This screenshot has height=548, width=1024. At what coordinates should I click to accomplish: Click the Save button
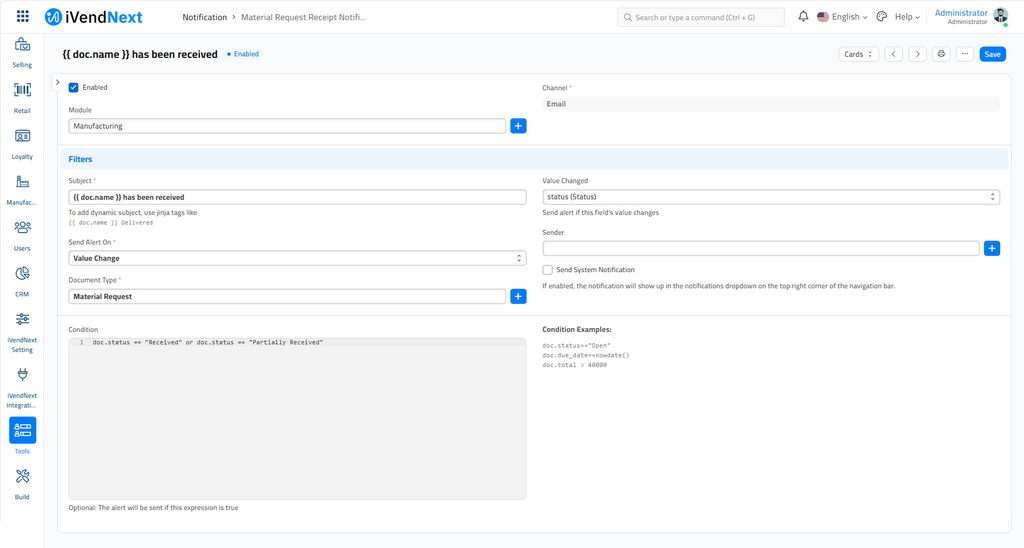tap(992, 54)
